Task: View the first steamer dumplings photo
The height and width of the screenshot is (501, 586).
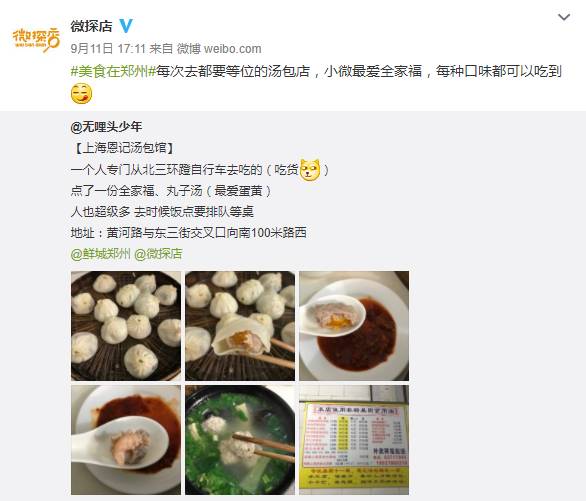Action: tap(126, 326)
